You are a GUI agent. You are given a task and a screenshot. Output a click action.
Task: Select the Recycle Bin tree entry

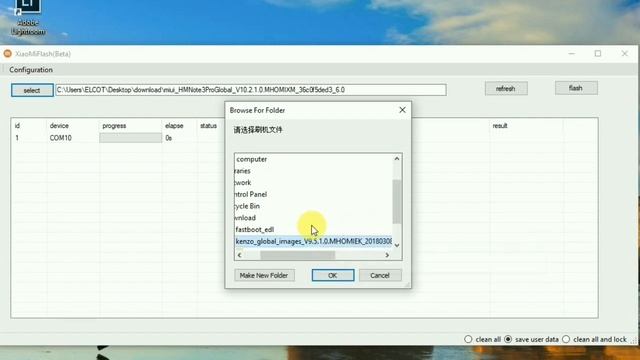[247, 206]
